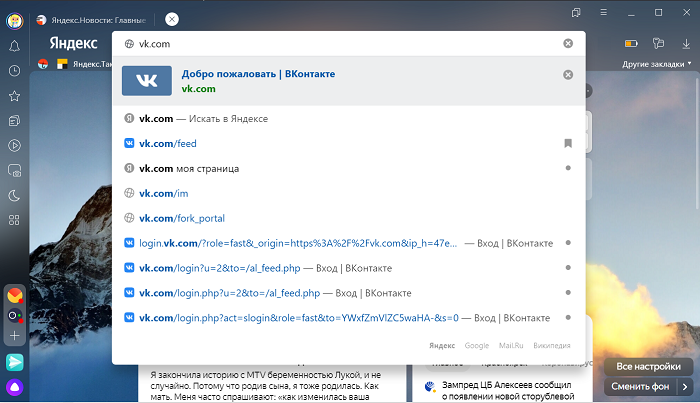Select the Google search engine option
Screen dimensions: 700x403
tap(476, 345)
